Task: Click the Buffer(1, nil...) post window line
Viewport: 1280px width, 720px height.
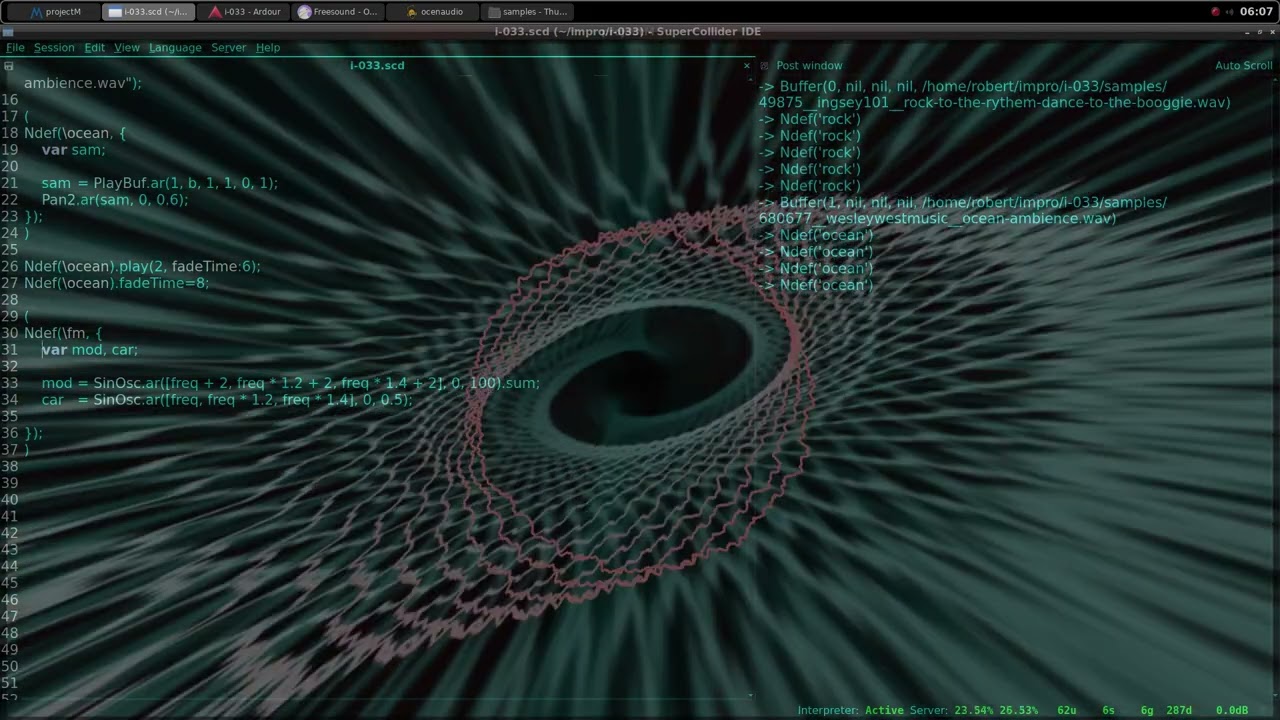Action: (962, 202)
